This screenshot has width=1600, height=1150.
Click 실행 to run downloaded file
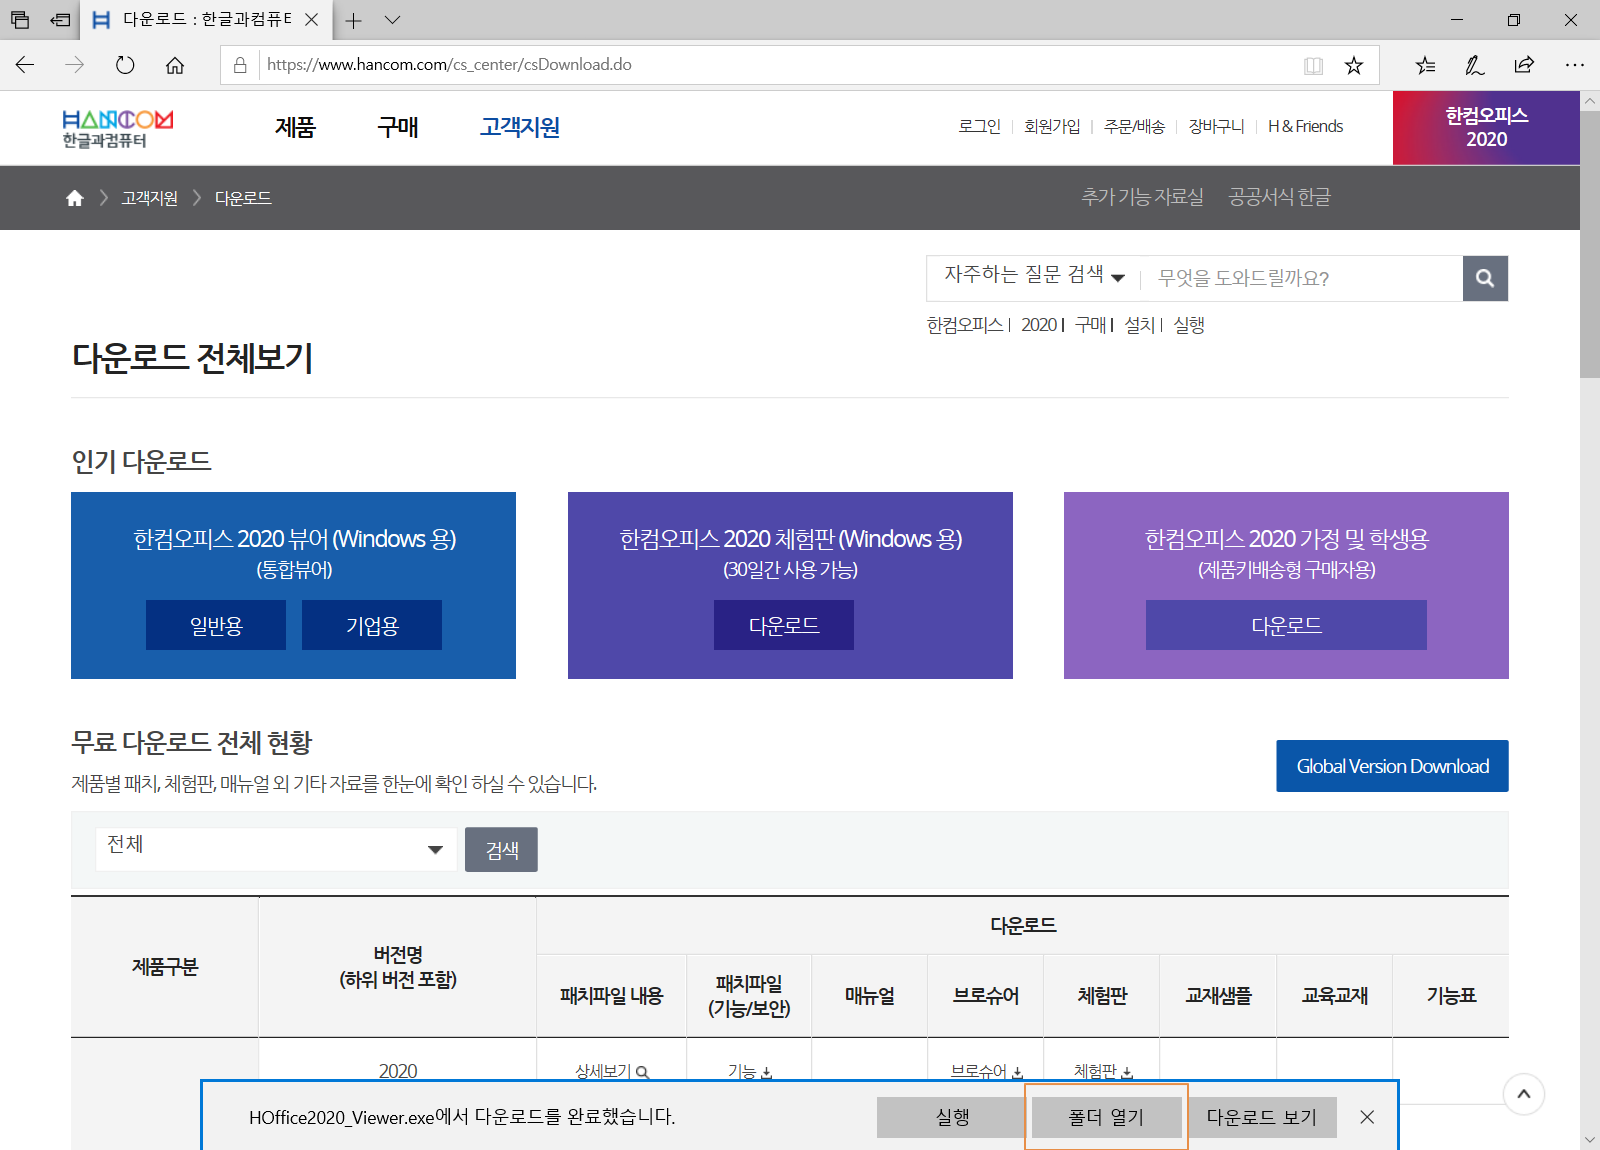(952, 1117)
